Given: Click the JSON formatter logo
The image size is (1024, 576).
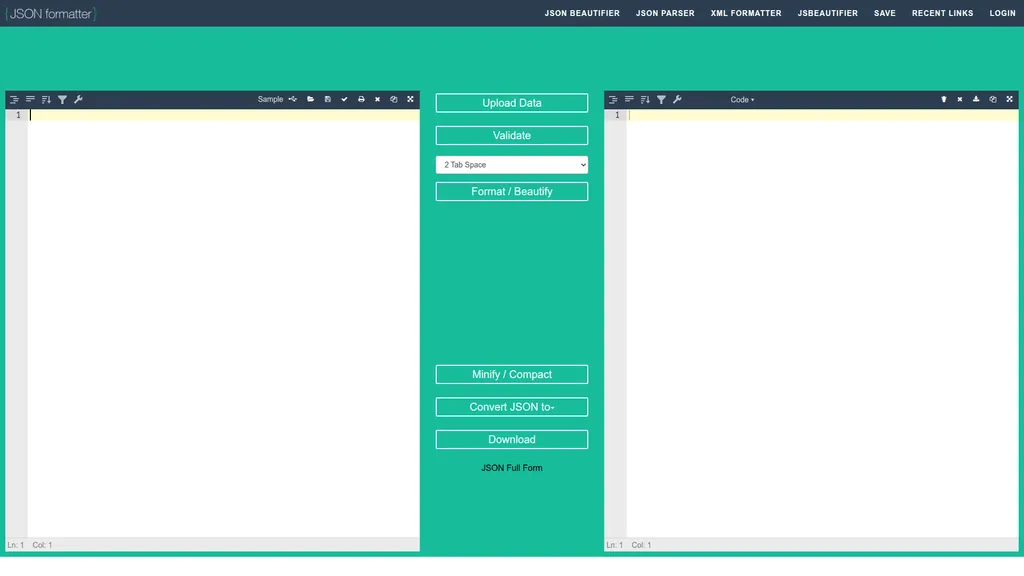Looking at the screenshot, I should tap(51, 14).
